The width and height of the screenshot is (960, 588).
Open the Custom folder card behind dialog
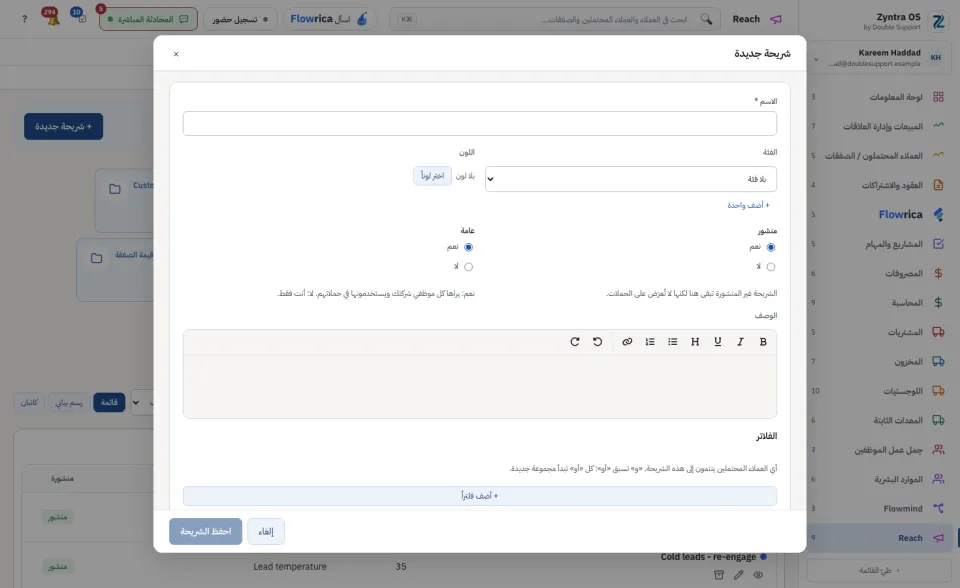tap(124, 200)
